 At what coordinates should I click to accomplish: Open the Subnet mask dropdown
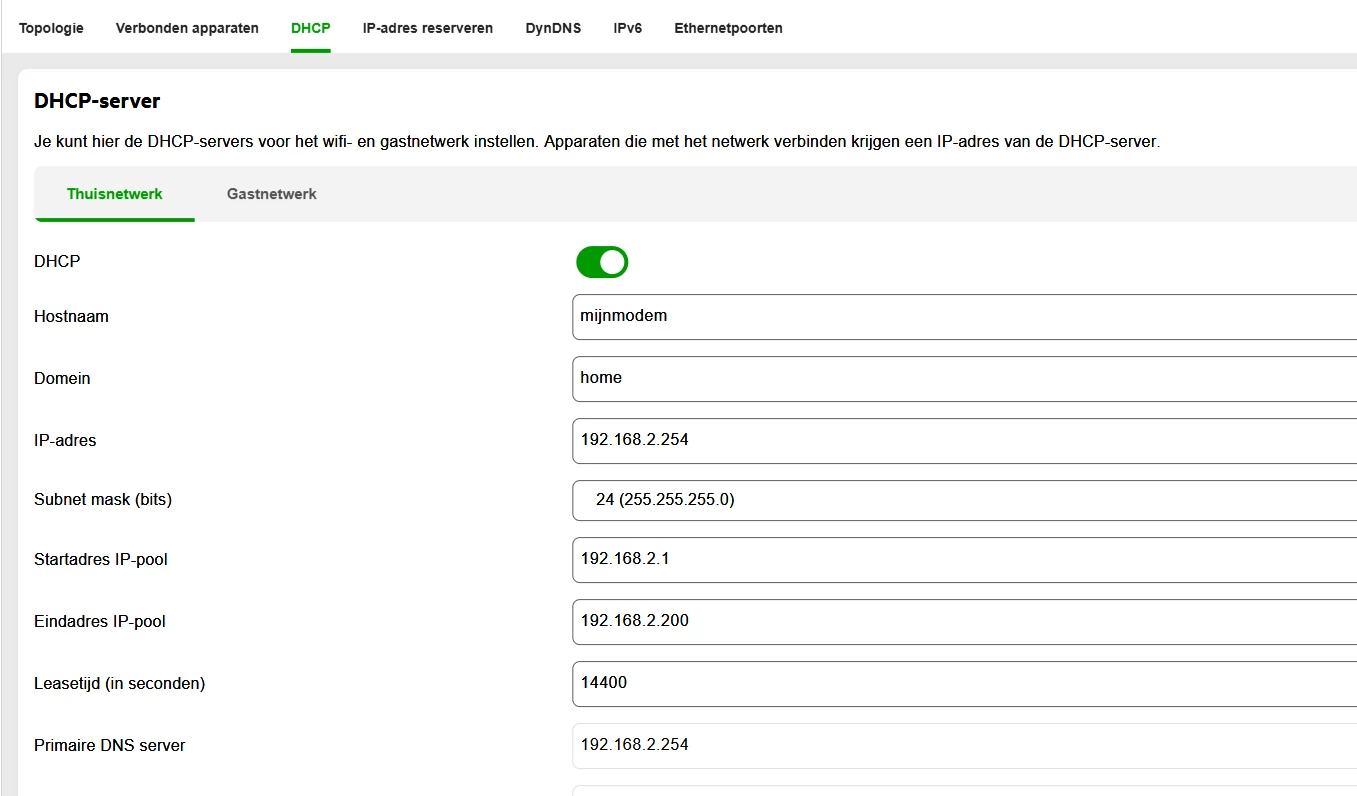pyautogui.click(x=965, y=500)
